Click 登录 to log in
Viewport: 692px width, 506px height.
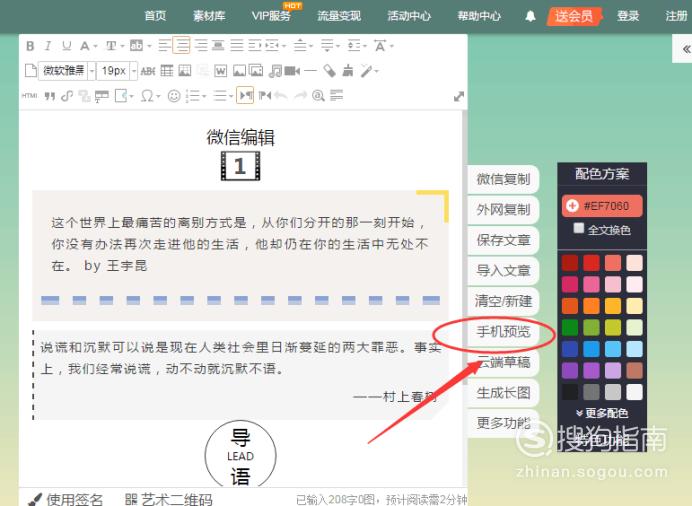pos(628,16)
